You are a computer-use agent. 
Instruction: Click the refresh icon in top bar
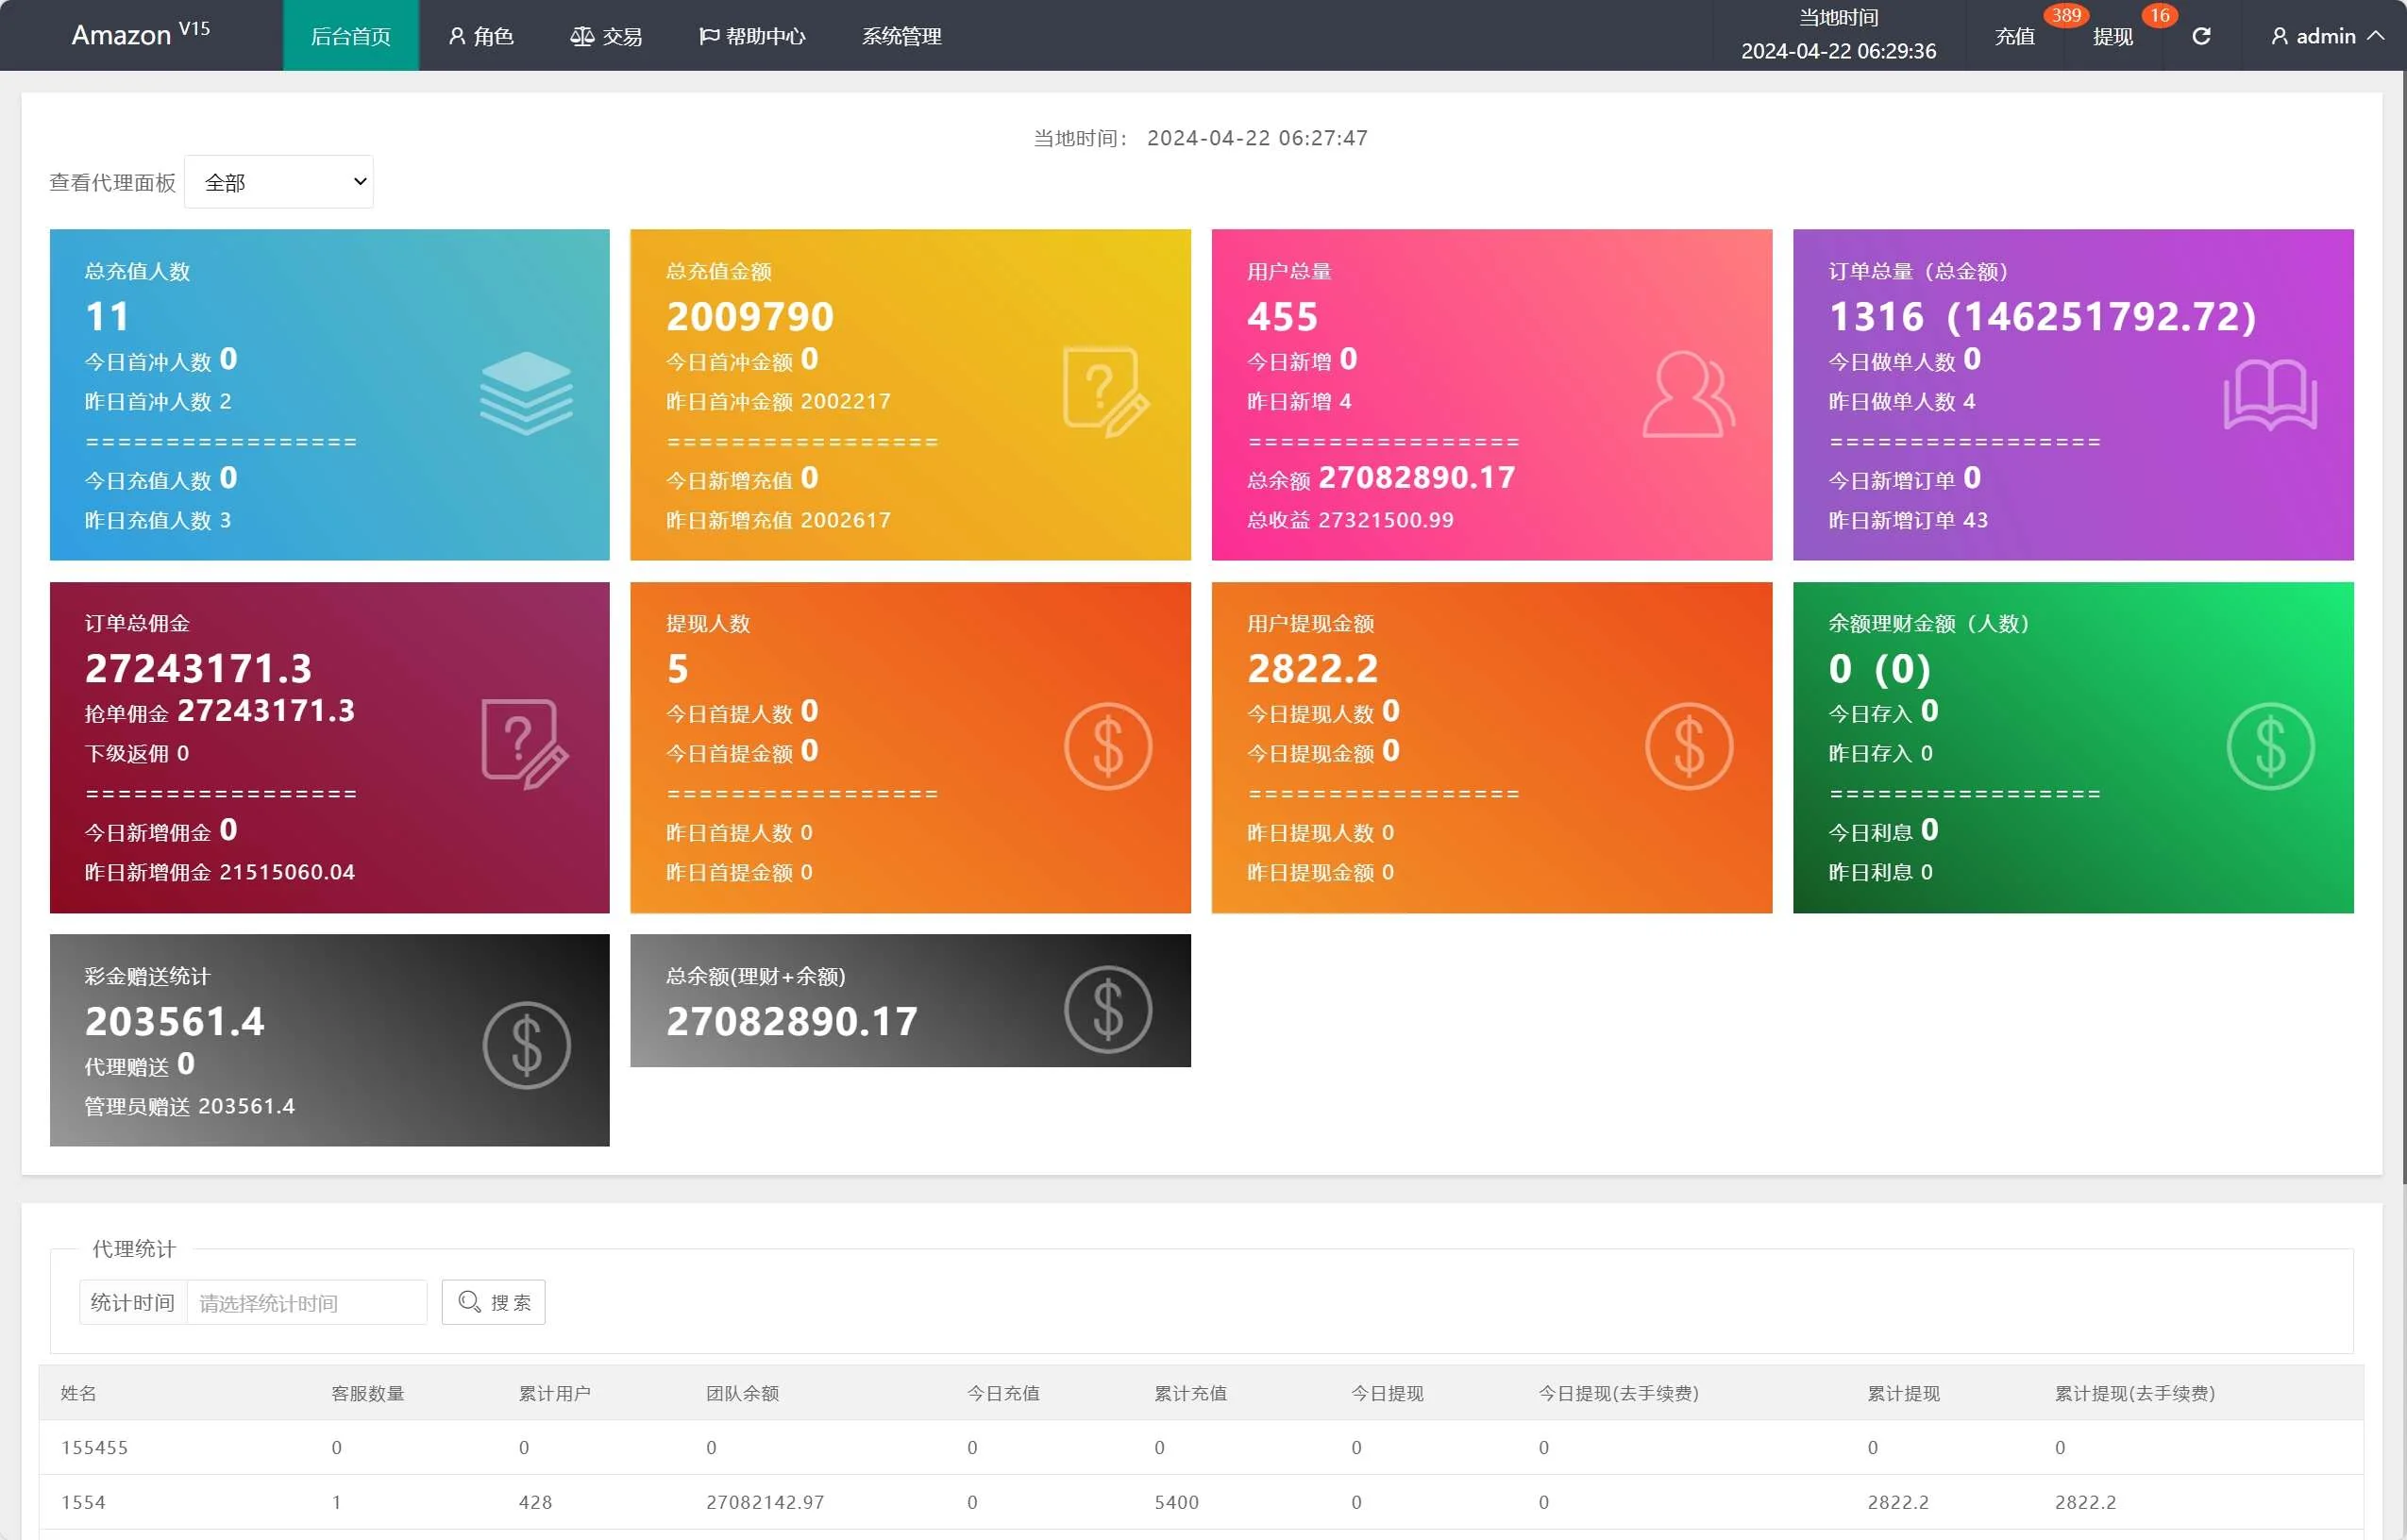point(2201,36)
